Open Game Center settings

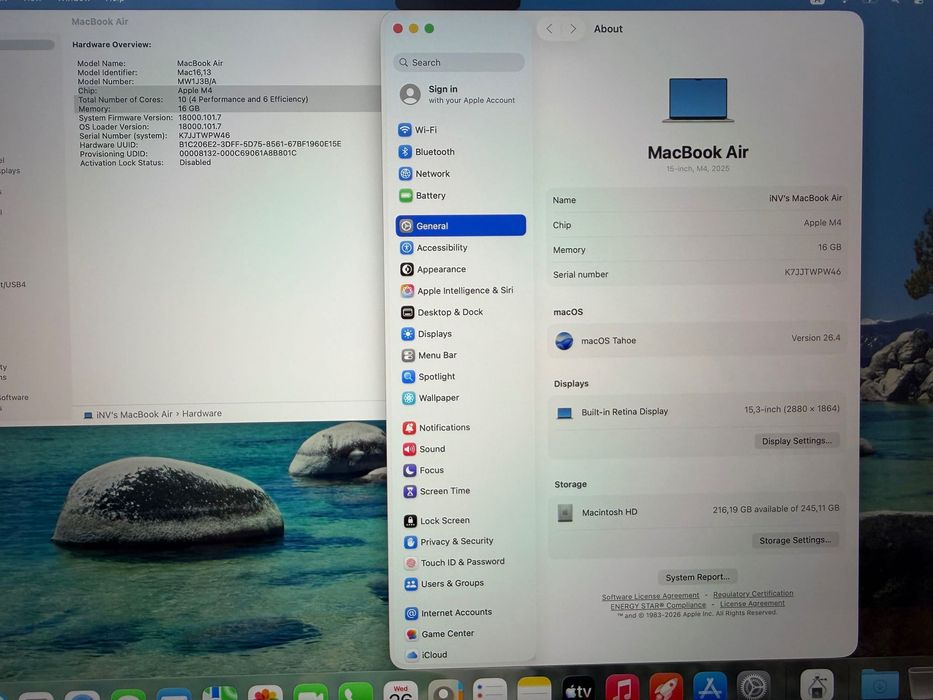[x=440, y=634]
